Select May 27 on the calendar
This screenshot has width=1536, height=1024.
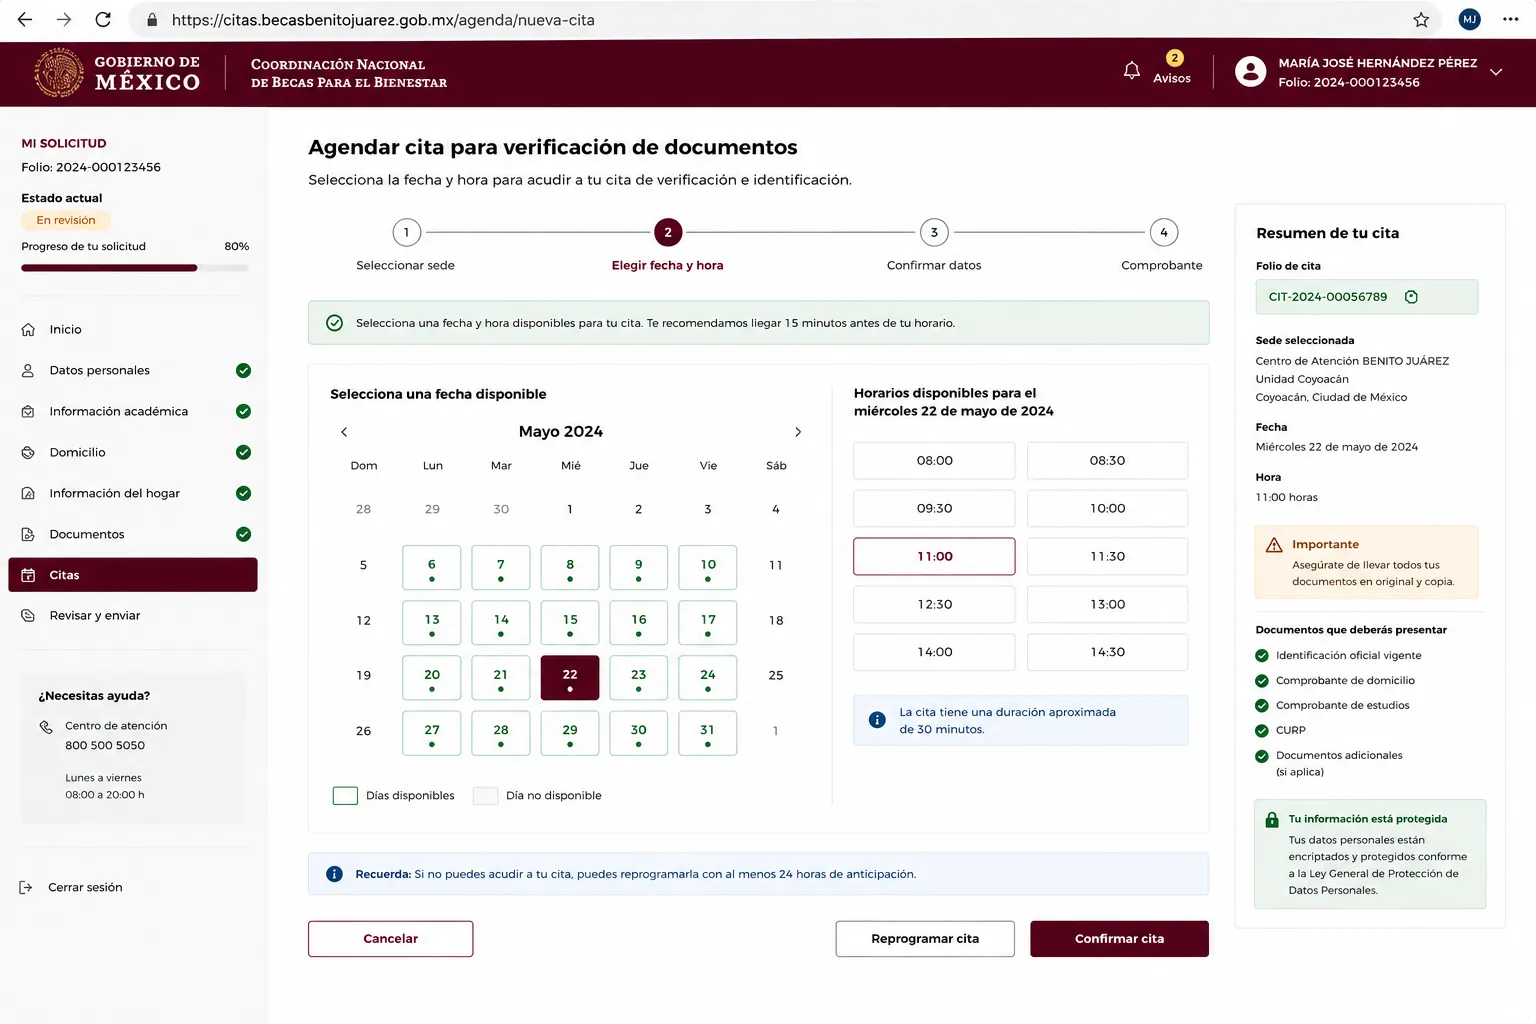(x=432, y=733)
